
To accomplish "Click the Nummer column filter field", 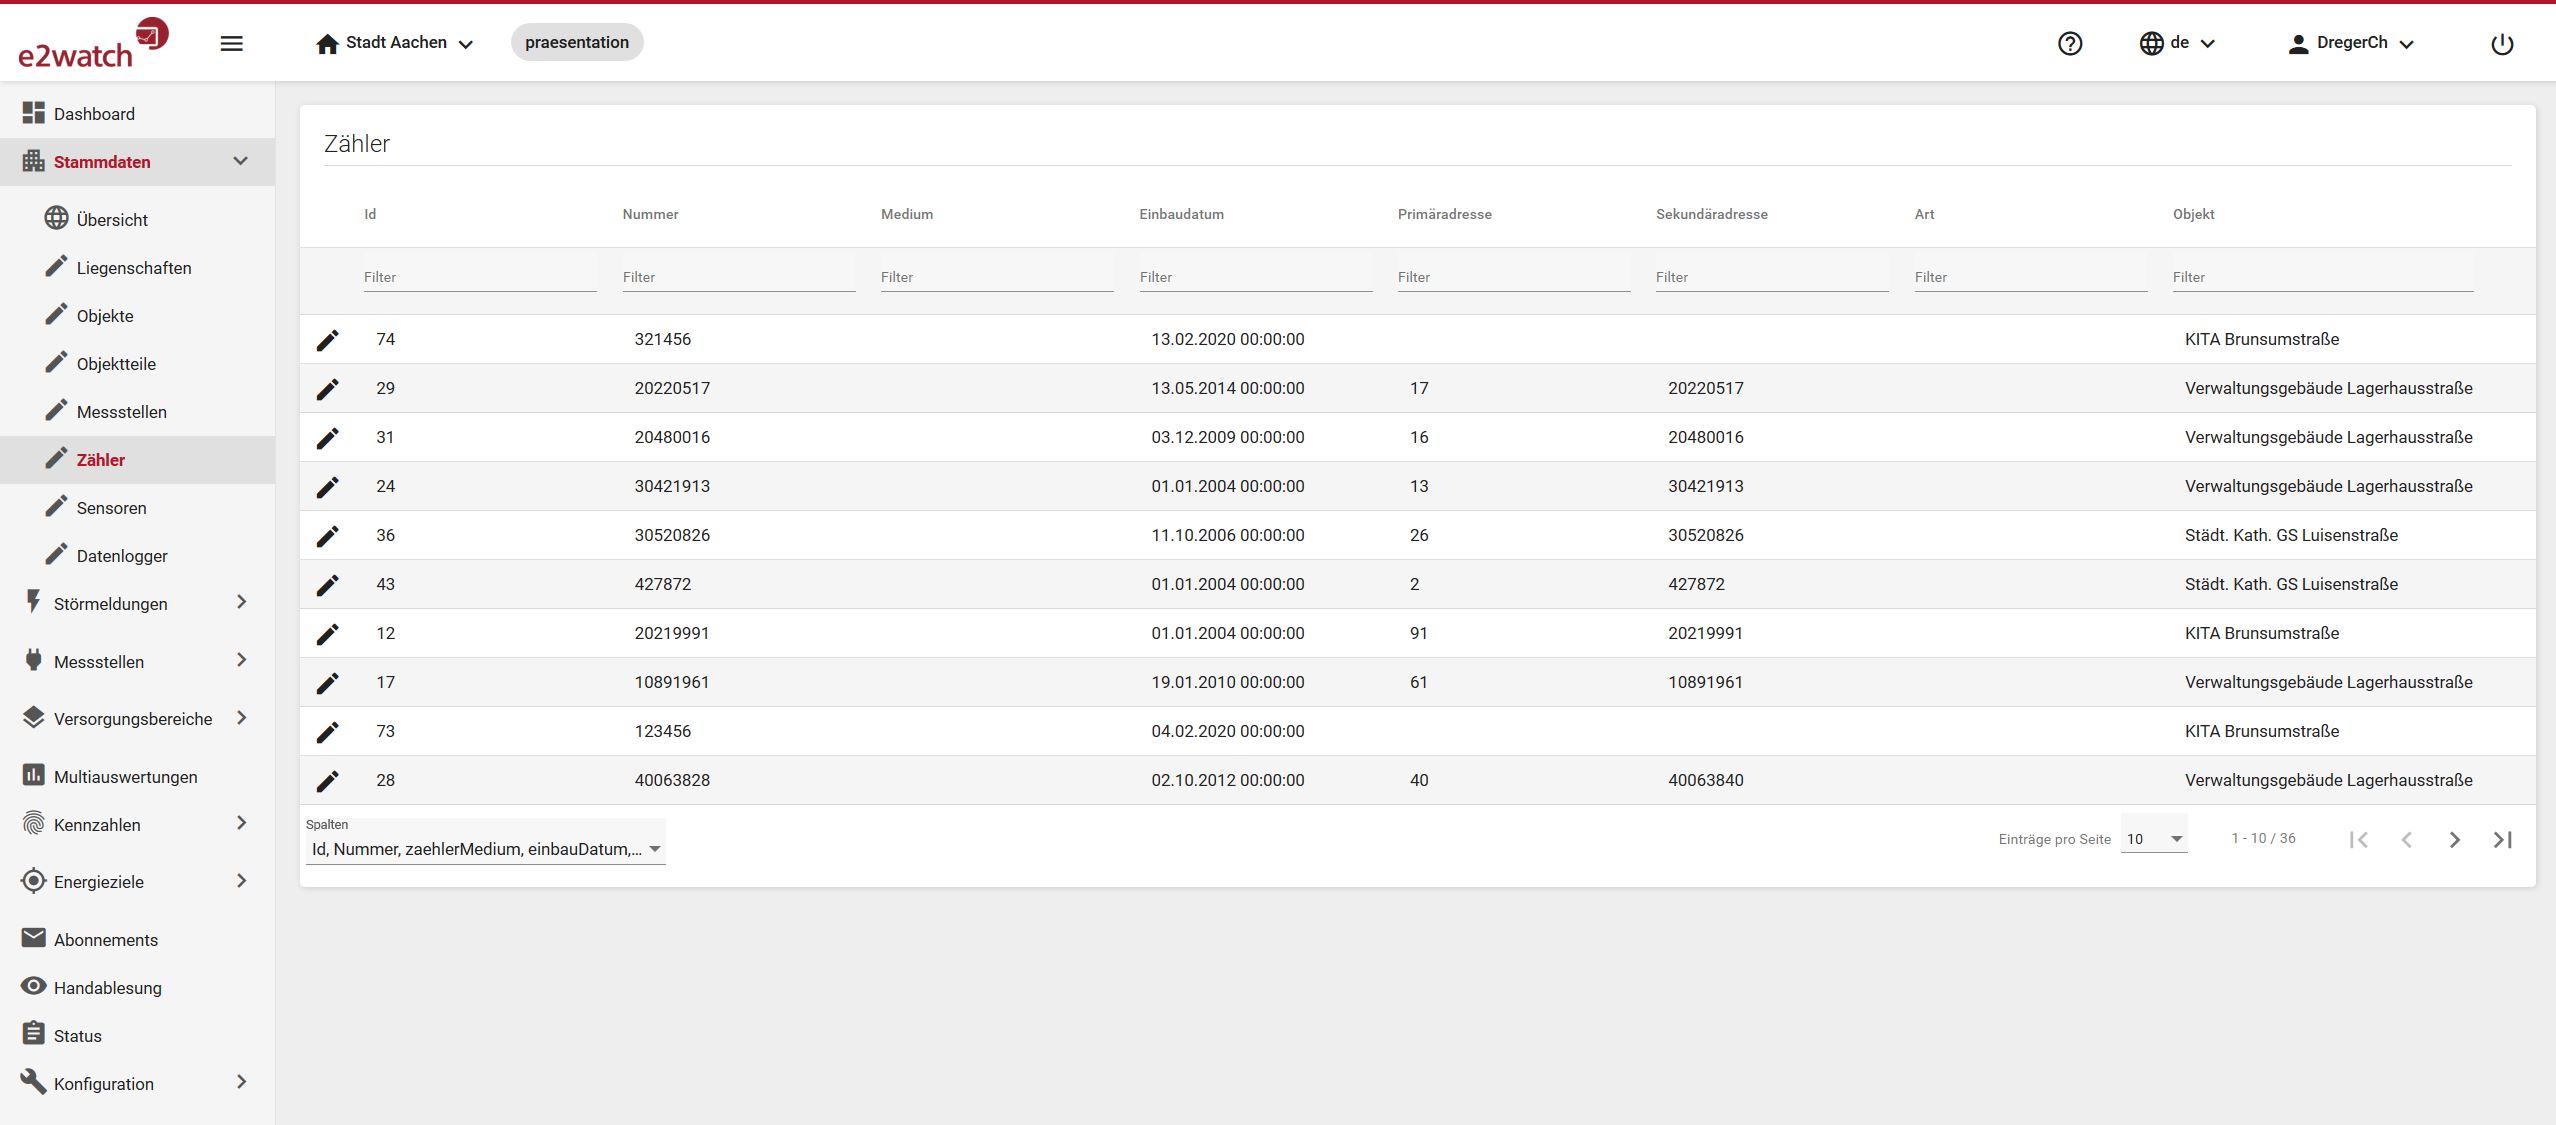I will 738,277.
